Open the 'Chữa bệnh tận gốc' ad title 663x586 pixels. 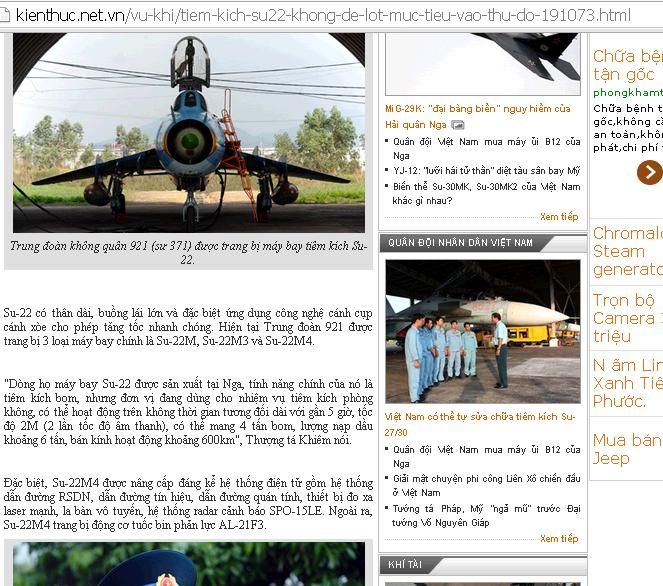click(627, 65)
